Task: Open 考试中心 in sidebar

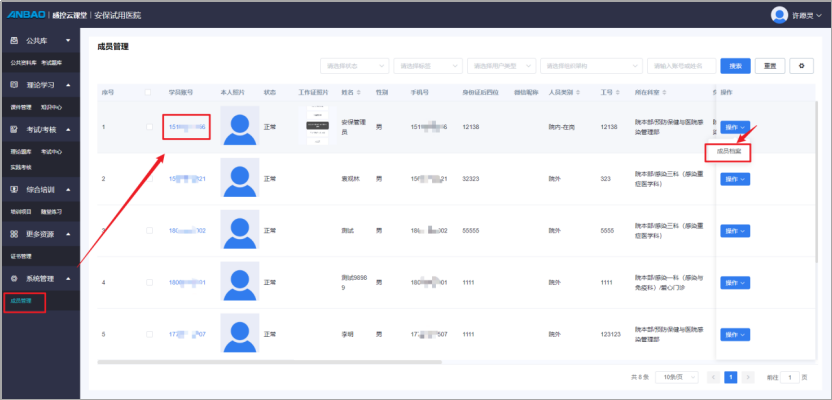Action: [51, 152]
